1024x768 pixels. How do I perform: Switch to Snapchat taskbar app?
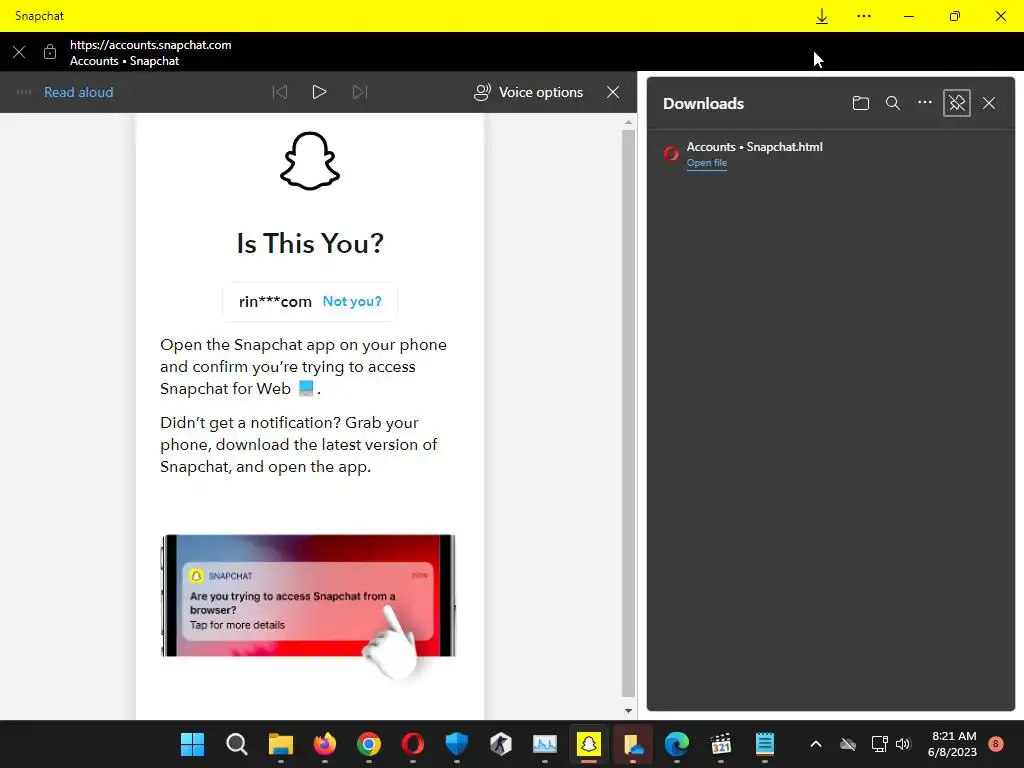pos(589,744)
